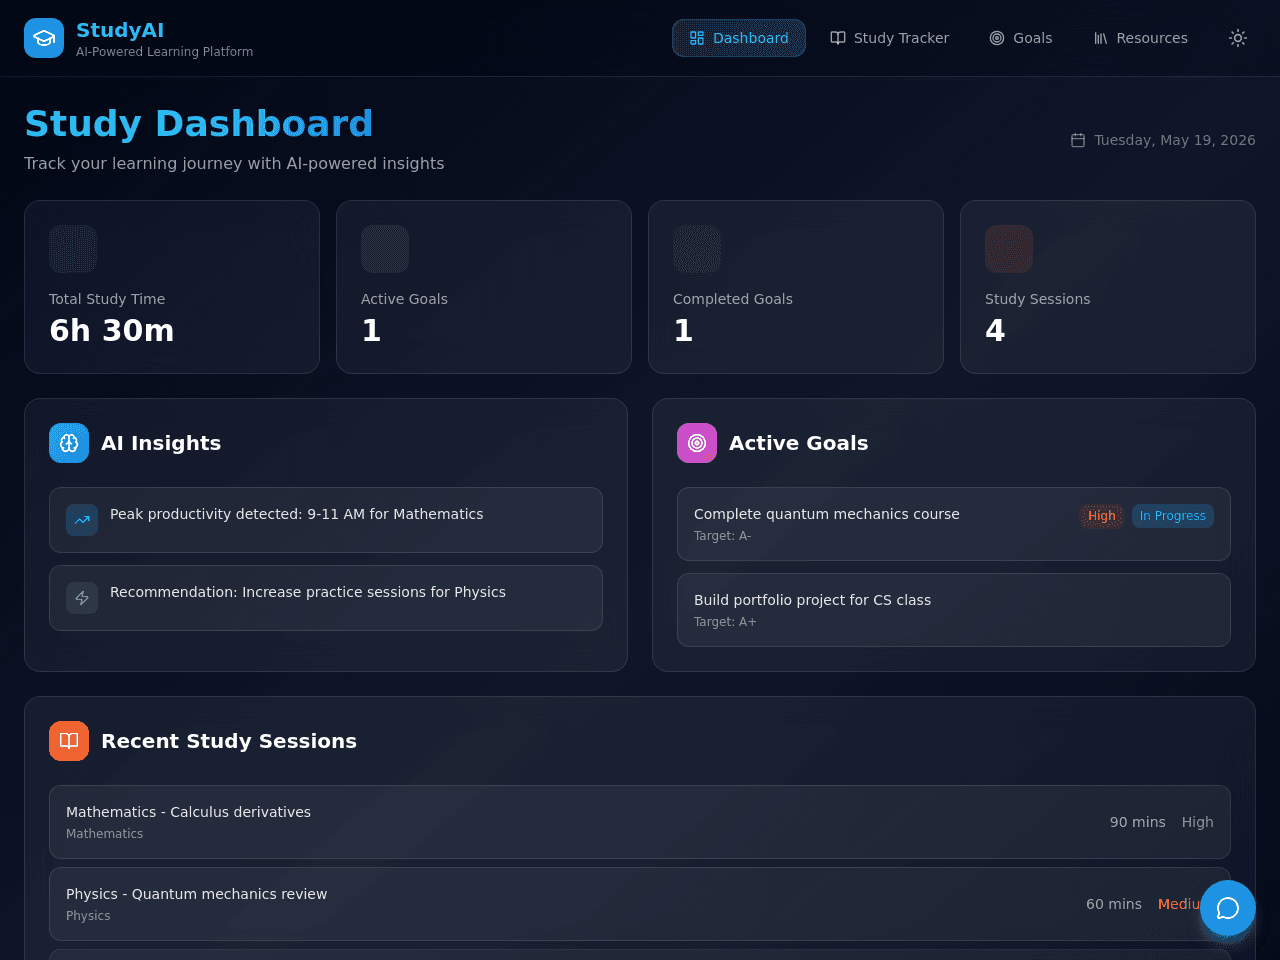1280x960 pixels.
Task: Click the Total Study Time label
Action: coord(107,299)
